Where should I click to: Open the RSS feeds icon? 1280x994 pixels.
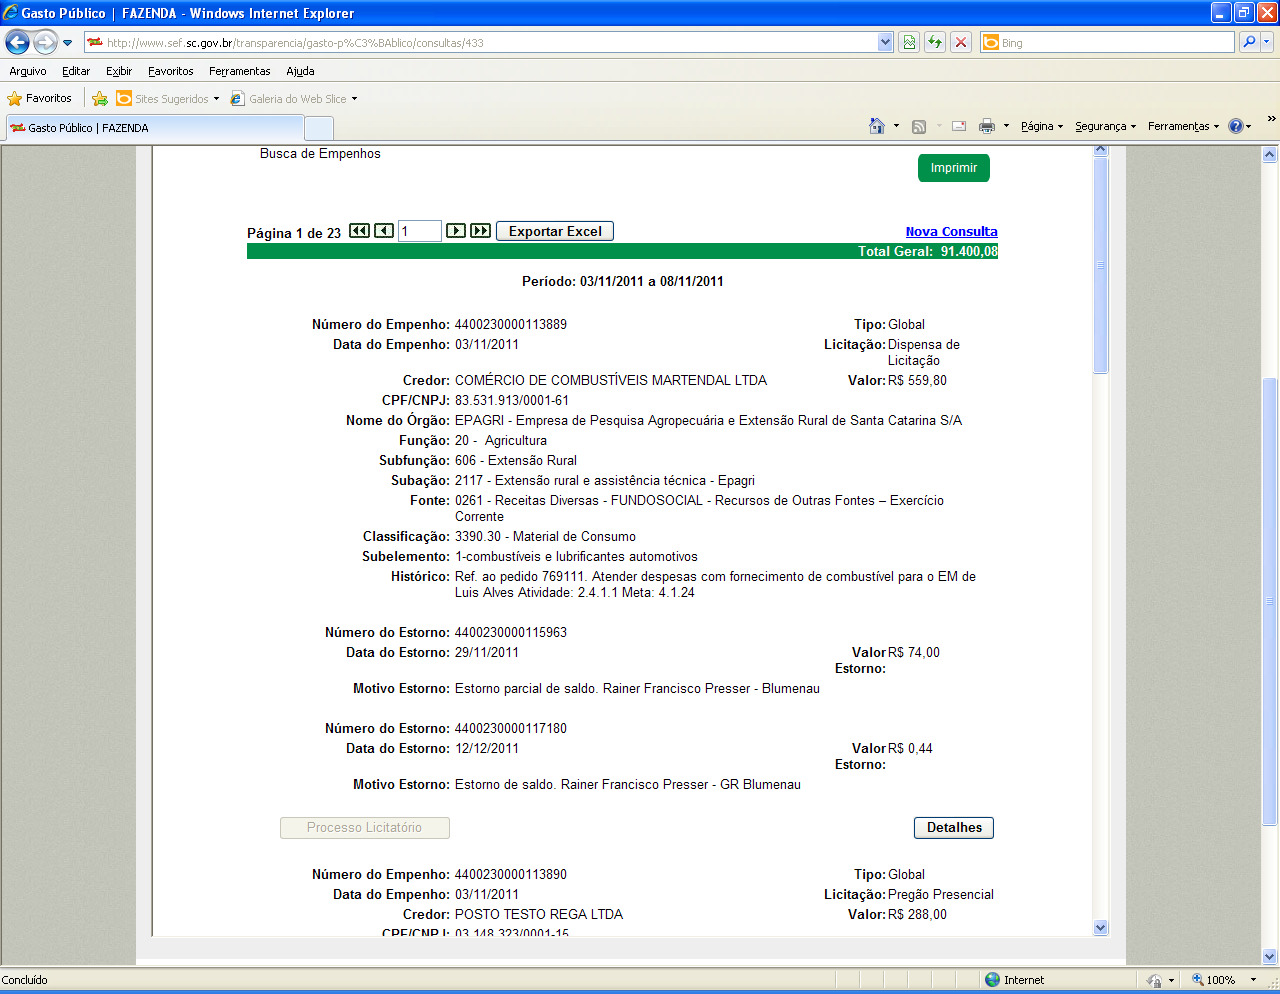coord(919,126)
